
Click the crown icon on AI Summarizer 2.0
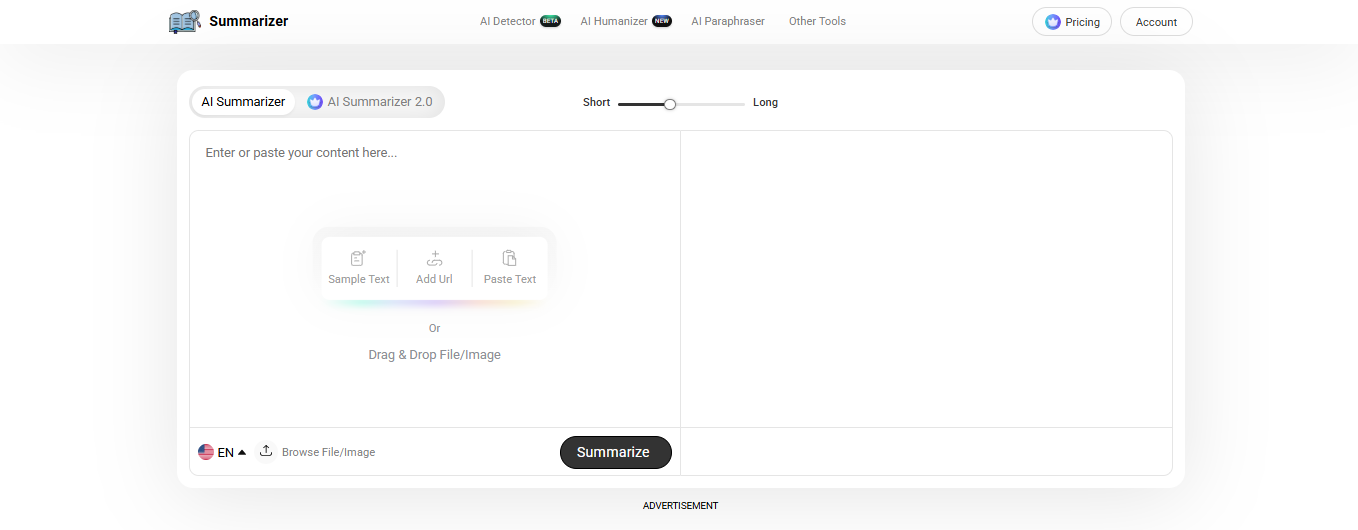315,102
